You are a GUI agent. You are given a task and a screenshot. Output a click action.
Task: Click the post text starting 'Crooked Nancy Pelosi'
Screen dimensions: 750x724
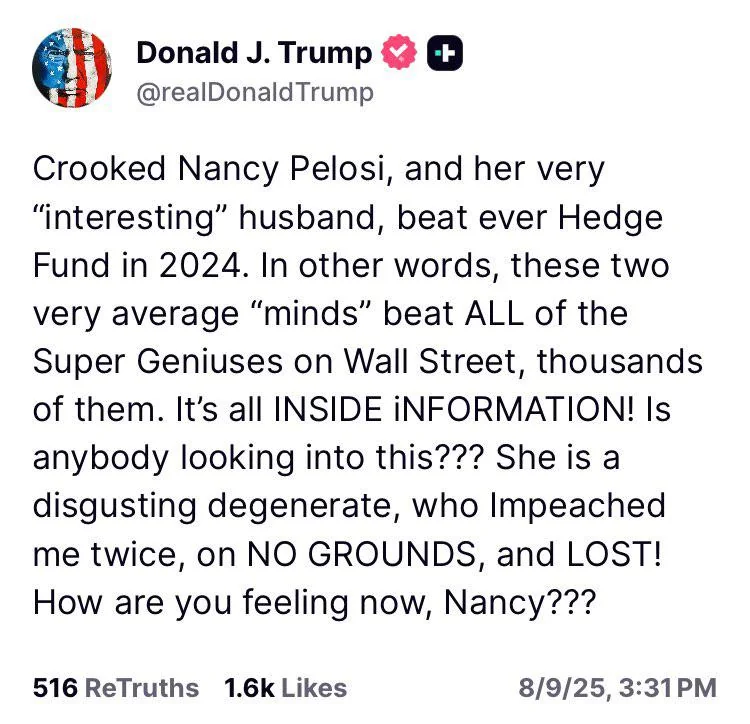(x=367, y=385)
